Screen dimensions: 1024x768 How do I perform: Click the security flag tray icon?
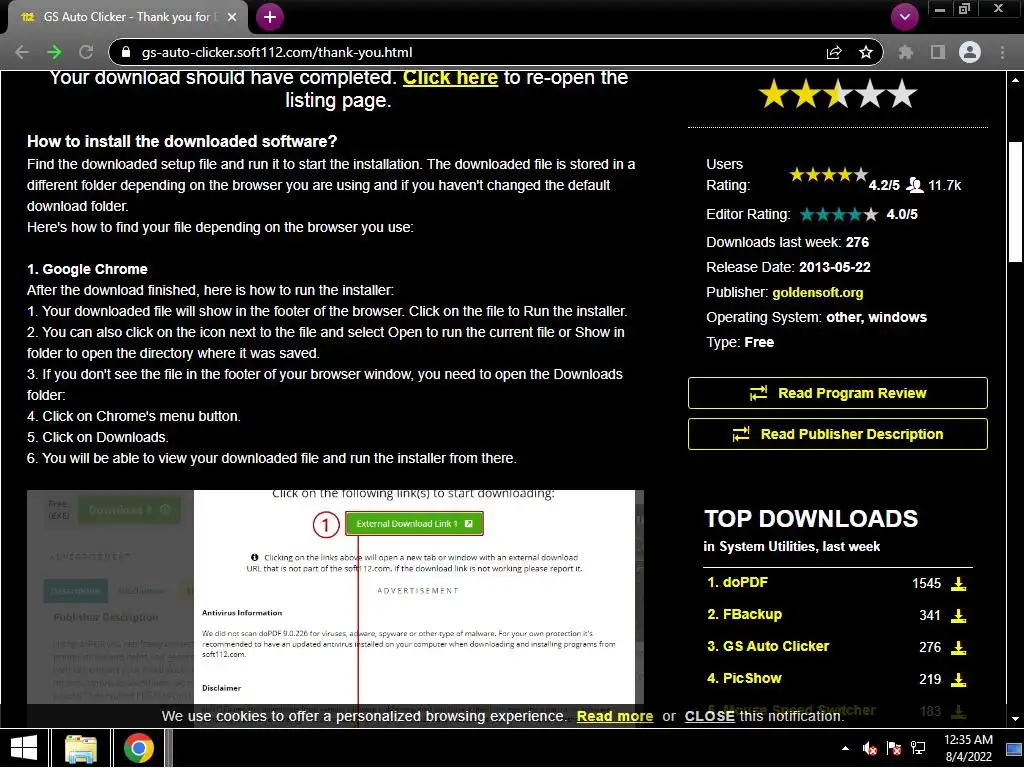pos(894,748)
